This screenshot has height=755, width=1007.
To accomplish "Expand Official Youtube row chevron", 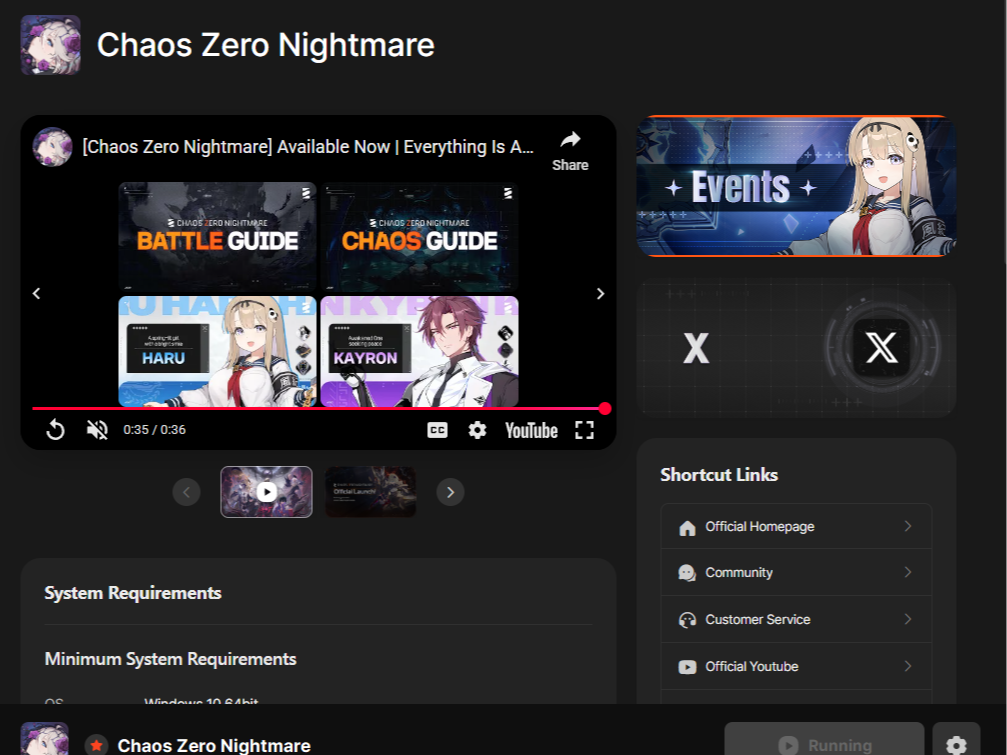I will 908,666.
